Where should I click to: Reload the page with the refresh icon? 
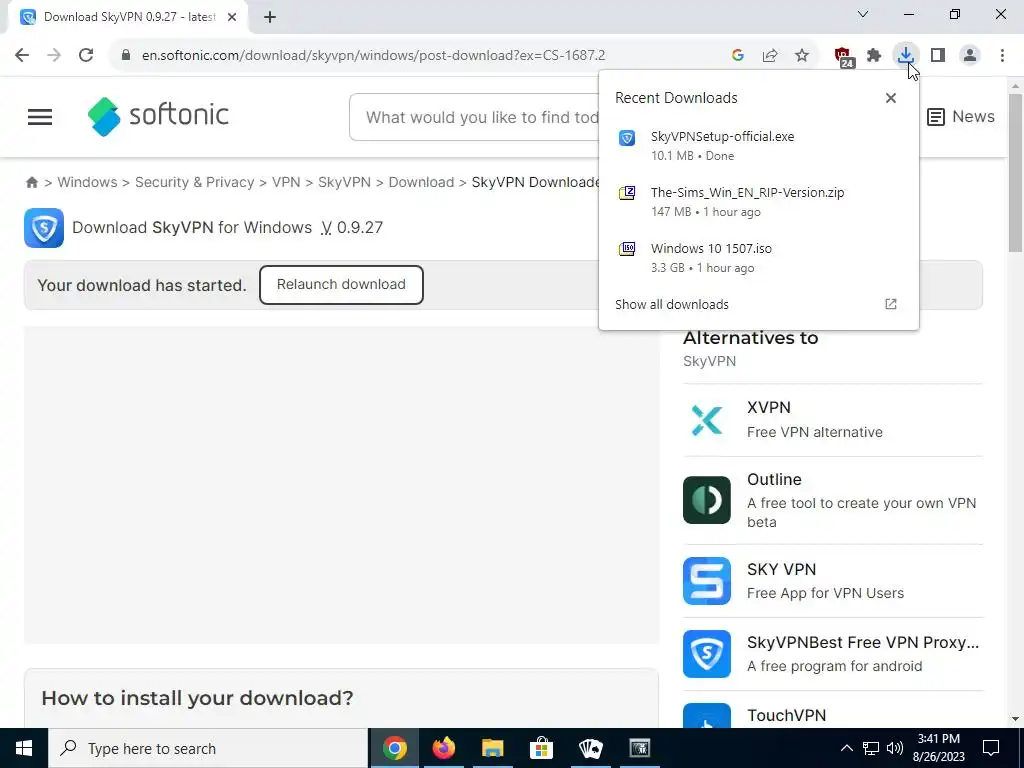(86, 56)
